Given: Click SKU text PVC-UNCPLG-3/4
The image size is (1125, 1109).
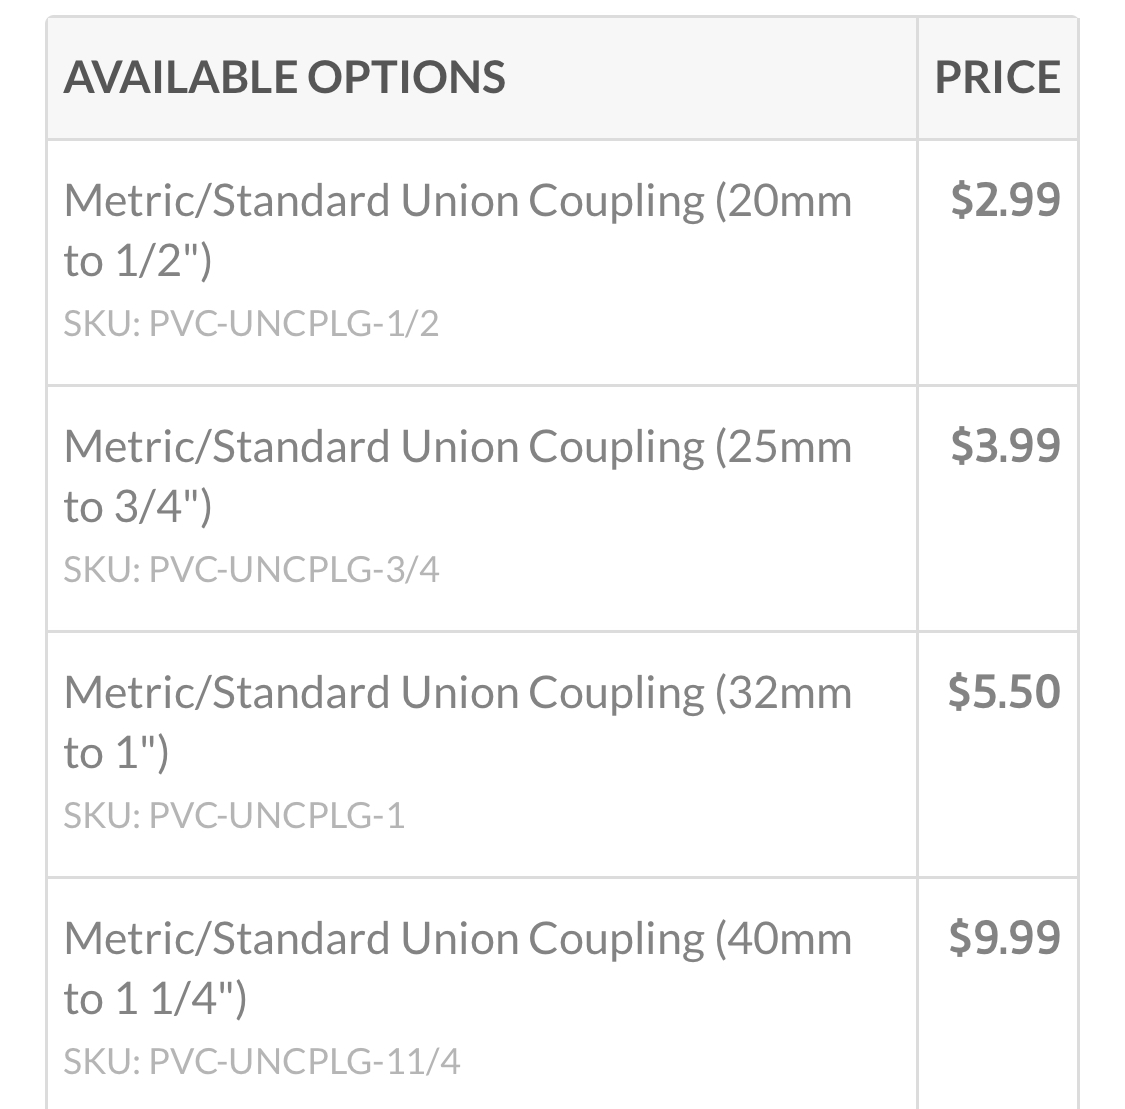Looking at the screenshot, I should [x=251, y=570].
